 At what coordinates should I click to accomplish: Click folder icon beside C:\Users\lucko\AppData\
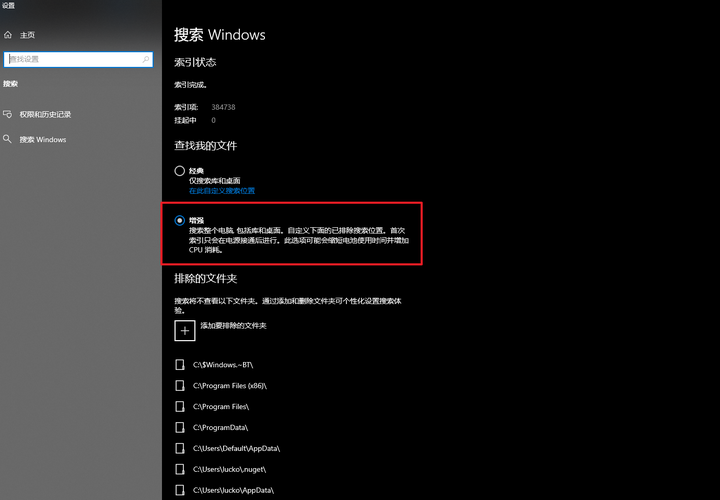[180, 490]
